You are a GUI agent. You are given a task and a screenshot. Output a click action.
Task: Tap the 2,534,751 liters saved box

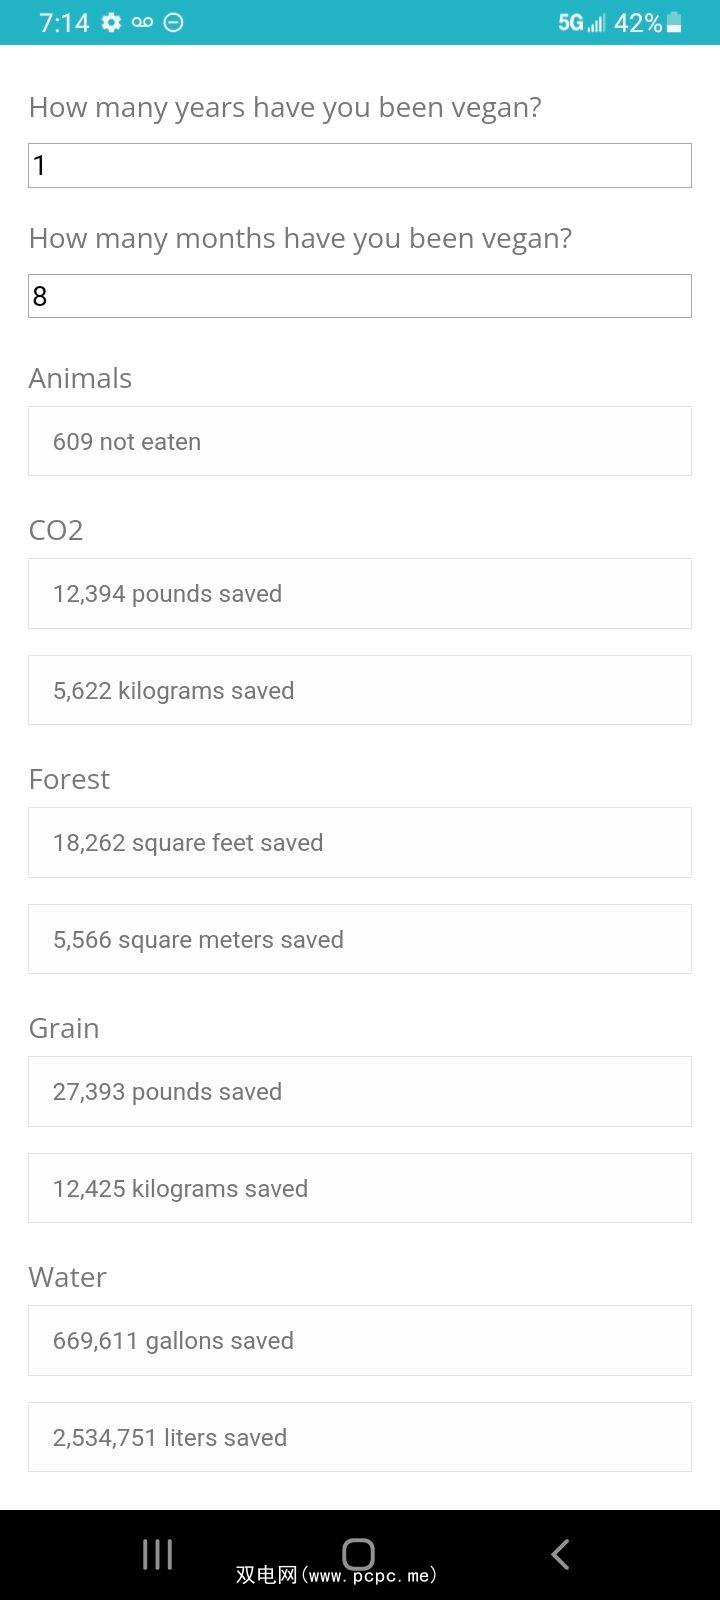coord(360,1437)
